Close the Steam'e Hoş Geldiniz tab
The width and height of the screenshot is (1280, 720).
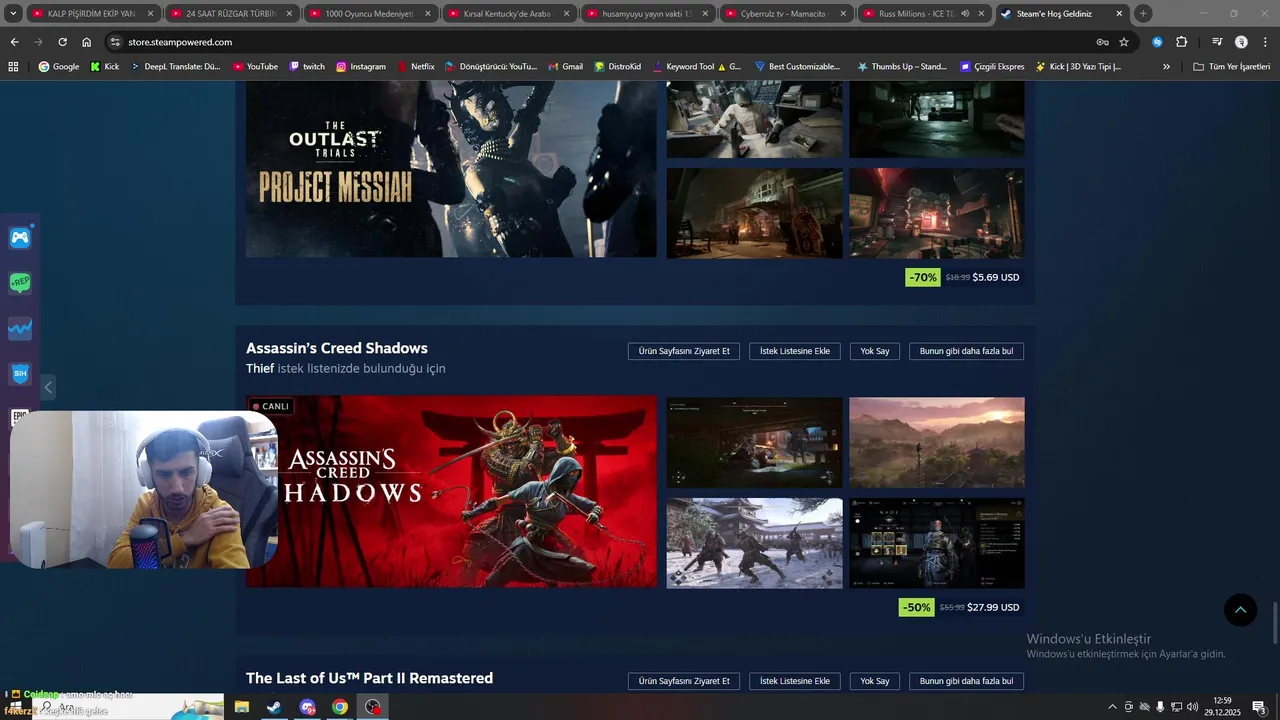pos(1119,14)
